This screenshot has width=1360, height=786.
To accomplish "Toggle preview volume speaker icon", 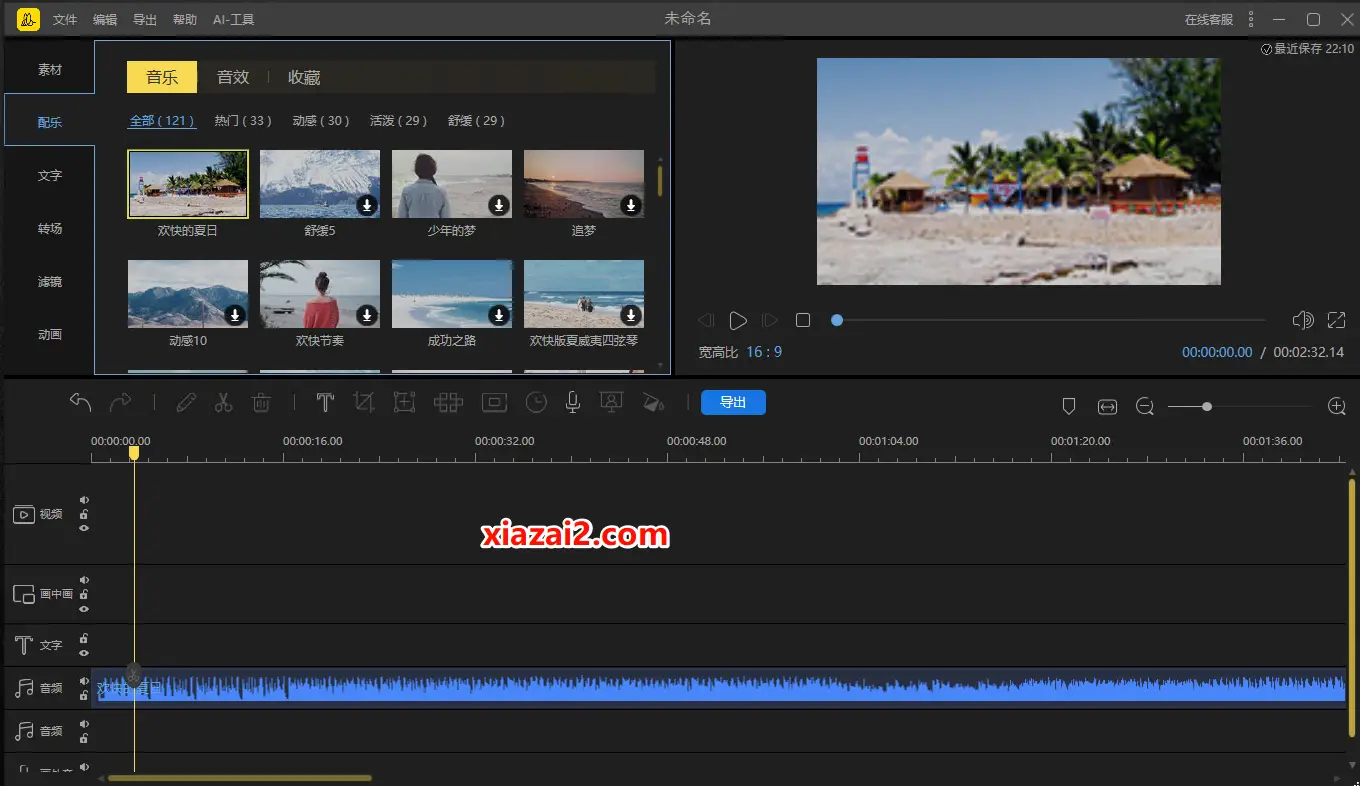I will [x=1302, y=320].
